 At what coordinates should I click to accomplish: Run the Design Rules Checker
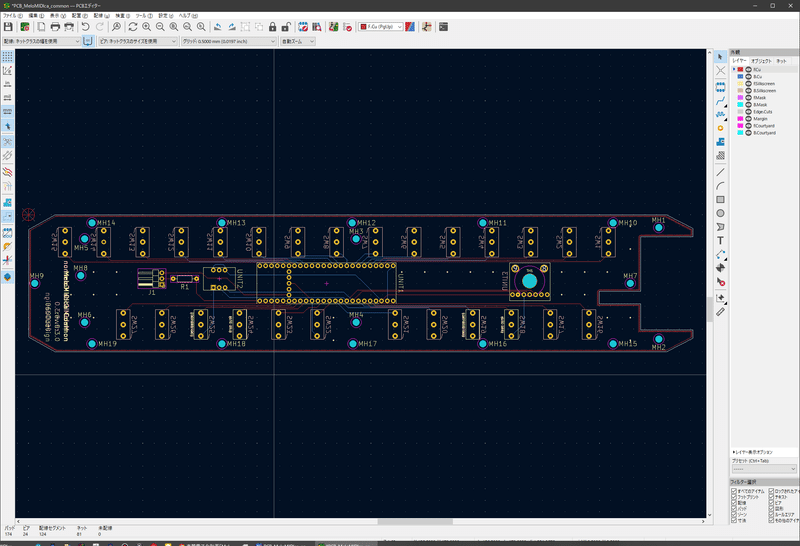[x=347, y=27]
